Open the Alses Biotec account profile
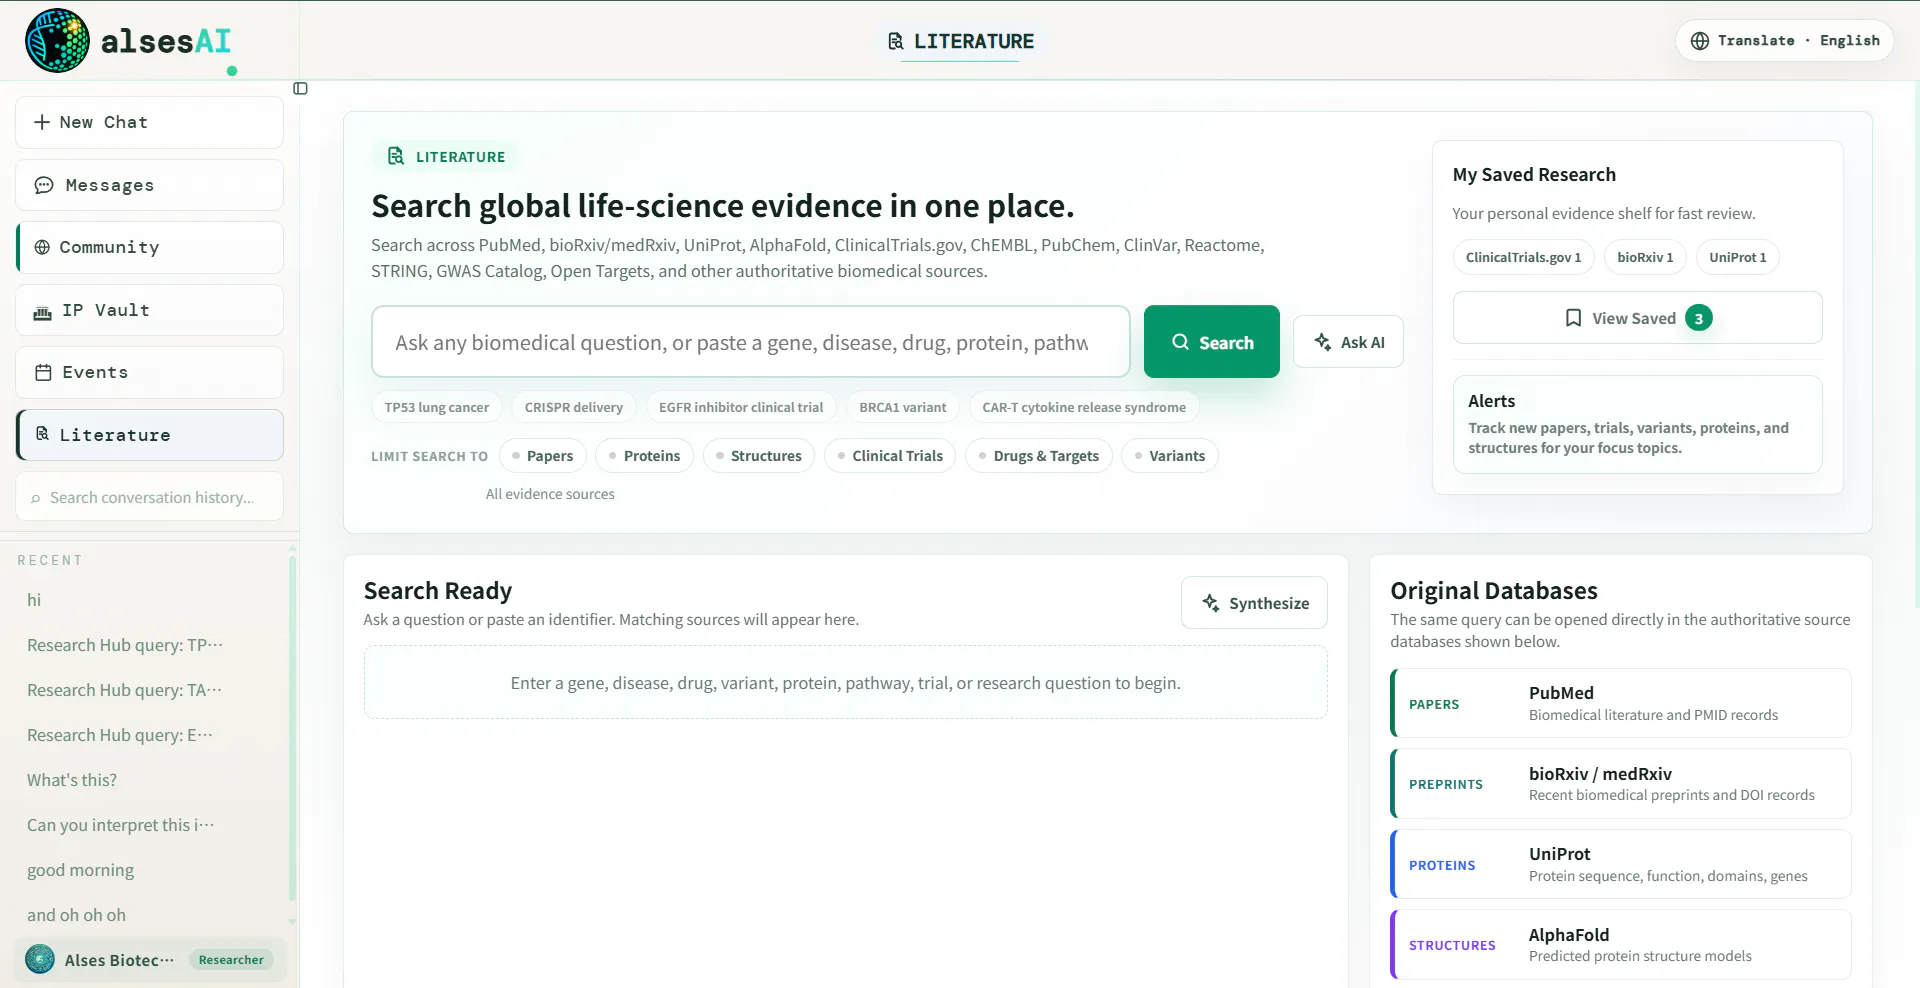This screenshot has width=1920, height=988. coord(150,960)
